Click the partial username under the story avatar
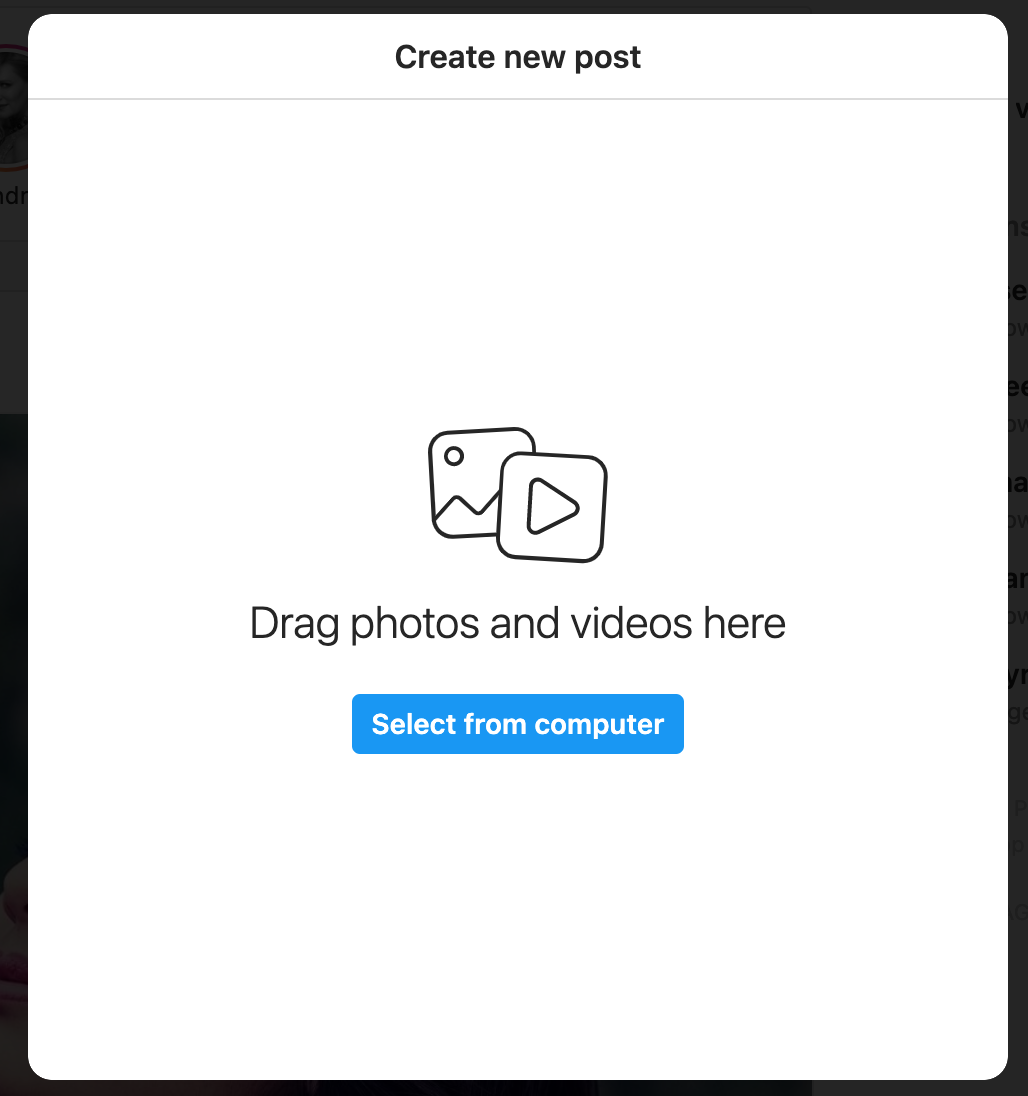Viewport: 1028px width, 1096px height. [x=13, y=196]
